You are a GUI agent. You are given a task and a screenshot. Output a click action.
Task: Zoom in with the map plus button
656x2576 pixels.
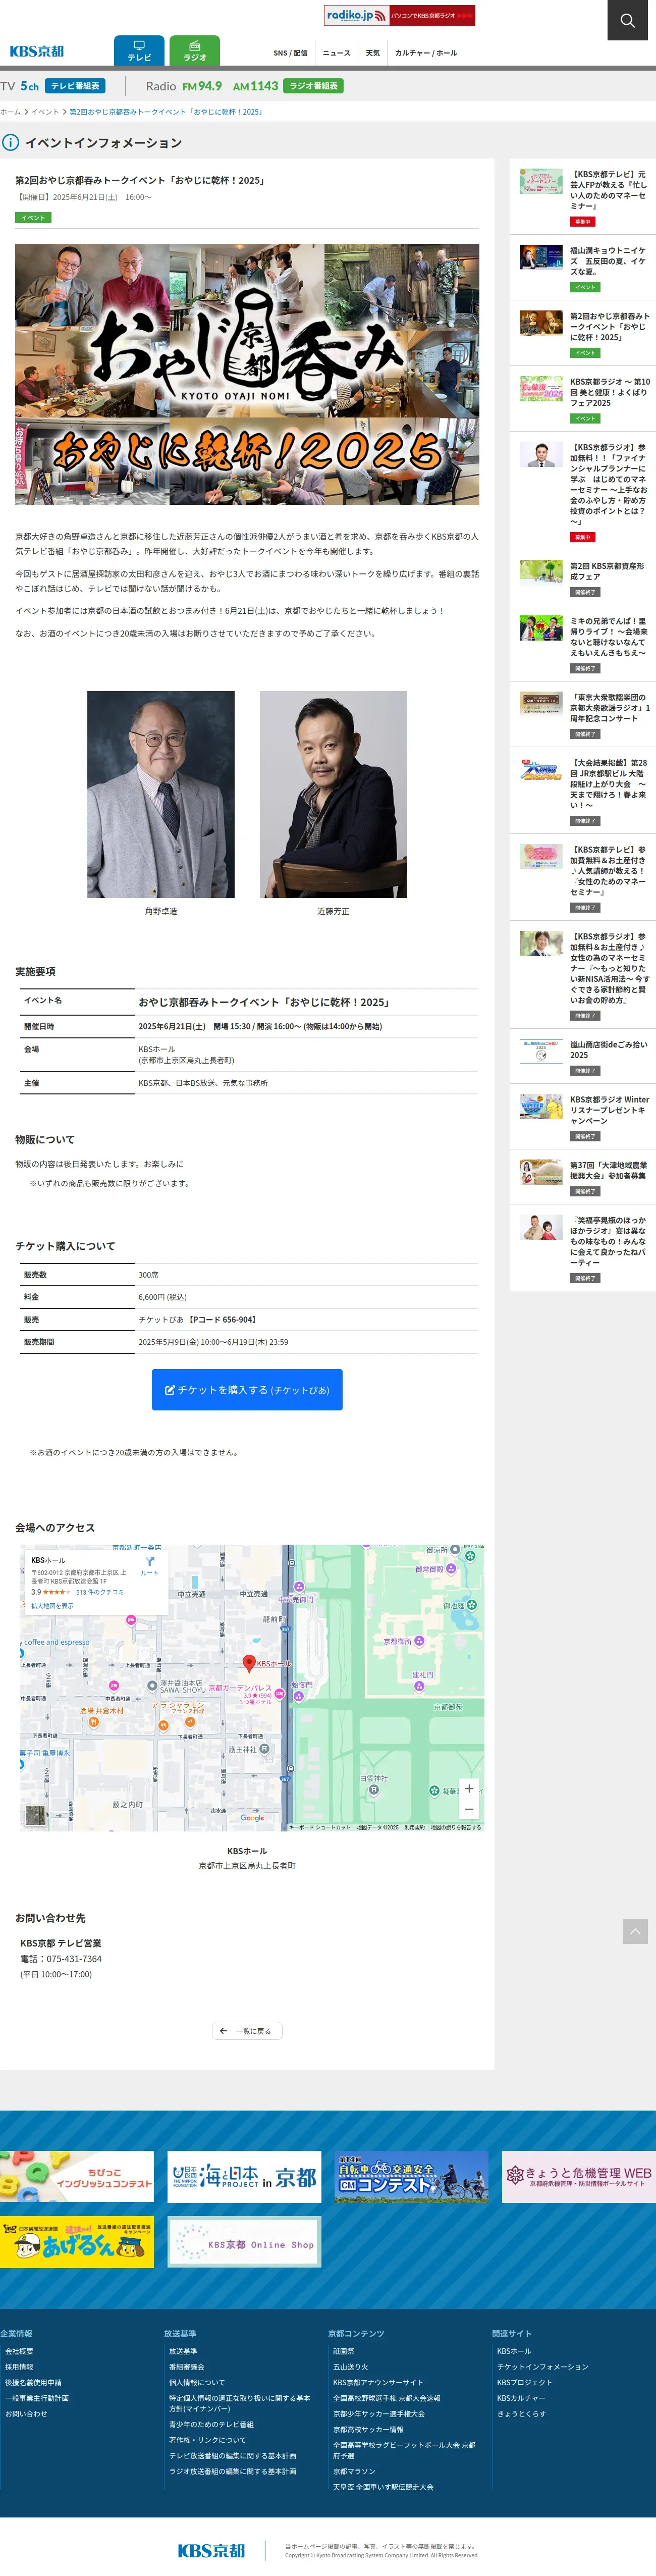[469, 1788]
